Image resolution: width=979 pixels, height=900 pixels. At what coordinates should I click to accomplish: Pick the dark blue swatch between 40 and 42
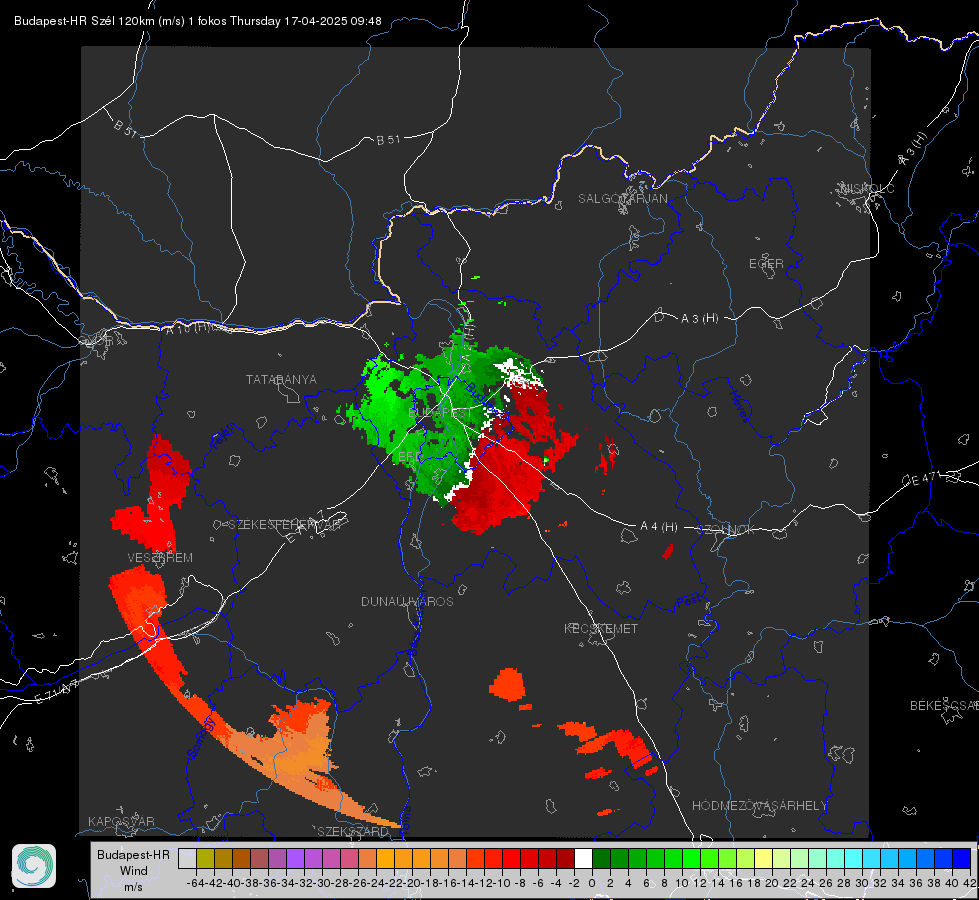coord(962,859)
